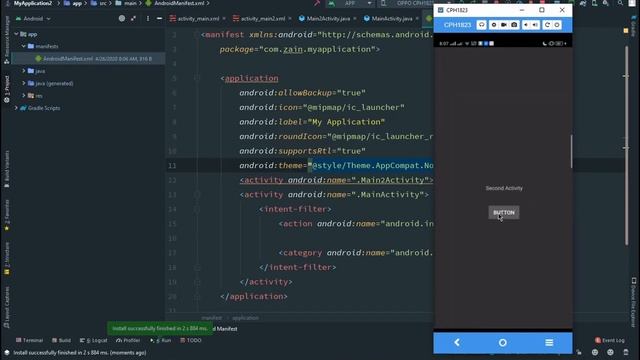
Task: Close the activity_main.xml tab
Action: click(224, 18)
